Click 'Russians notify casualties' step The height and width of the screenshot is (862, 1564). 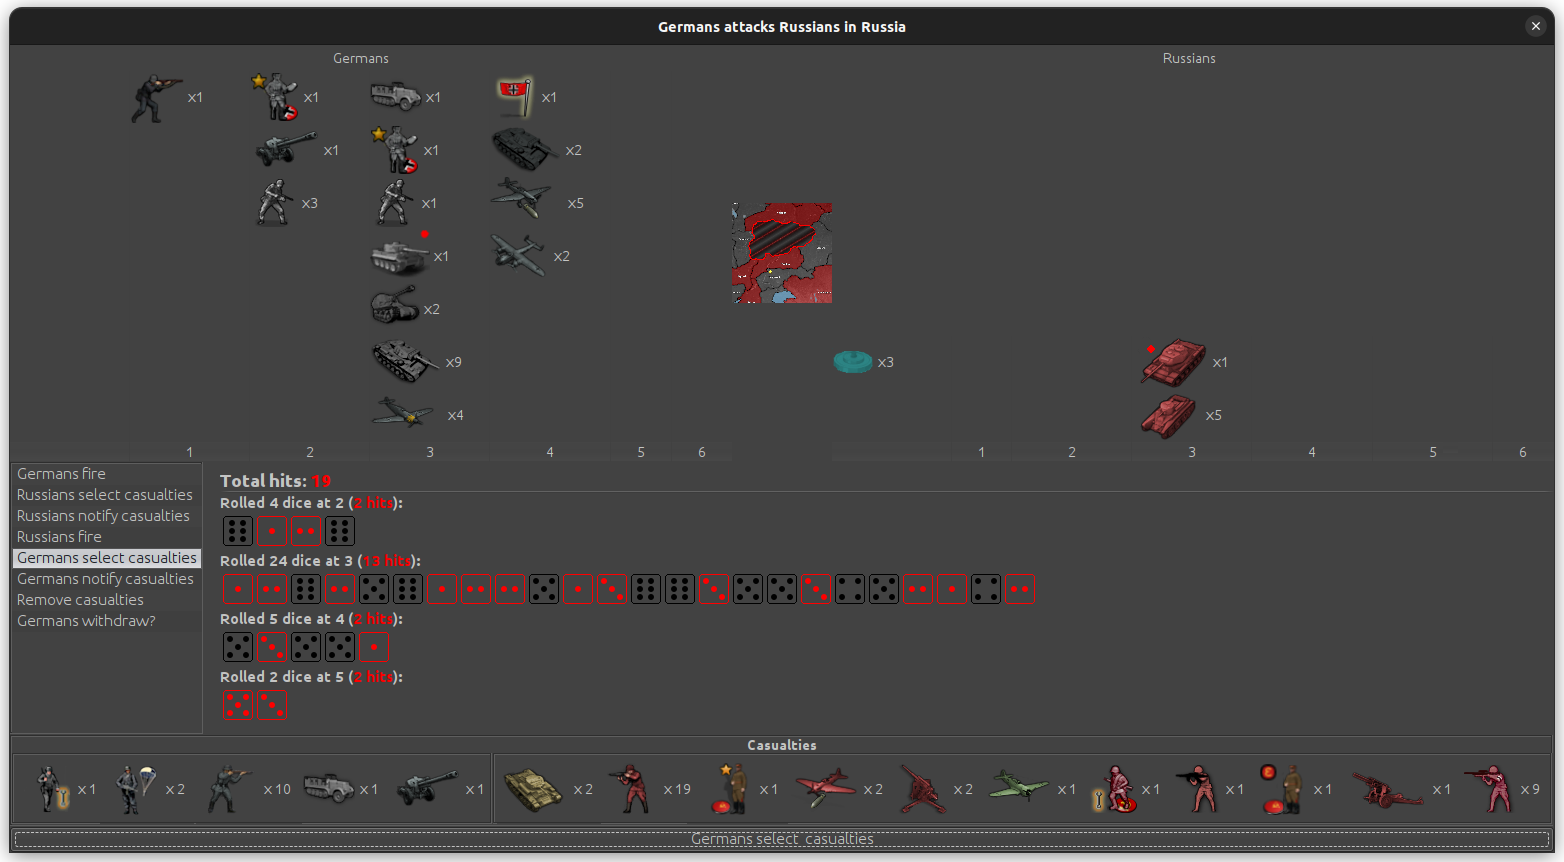(107, 516)
